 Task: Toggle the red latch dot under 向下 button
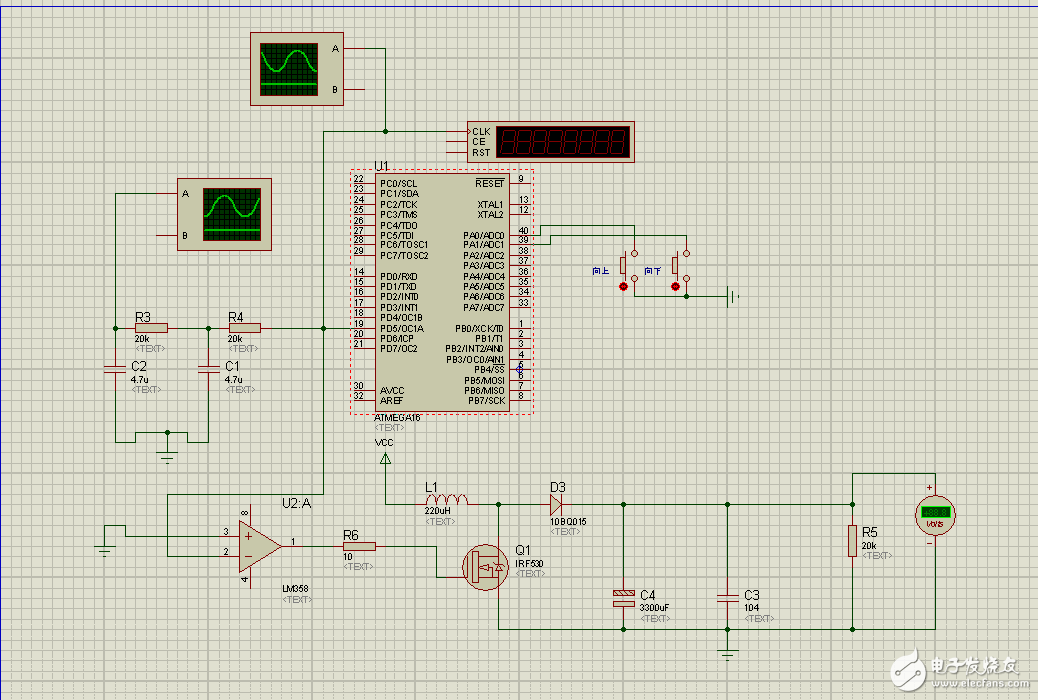(675, 287)
